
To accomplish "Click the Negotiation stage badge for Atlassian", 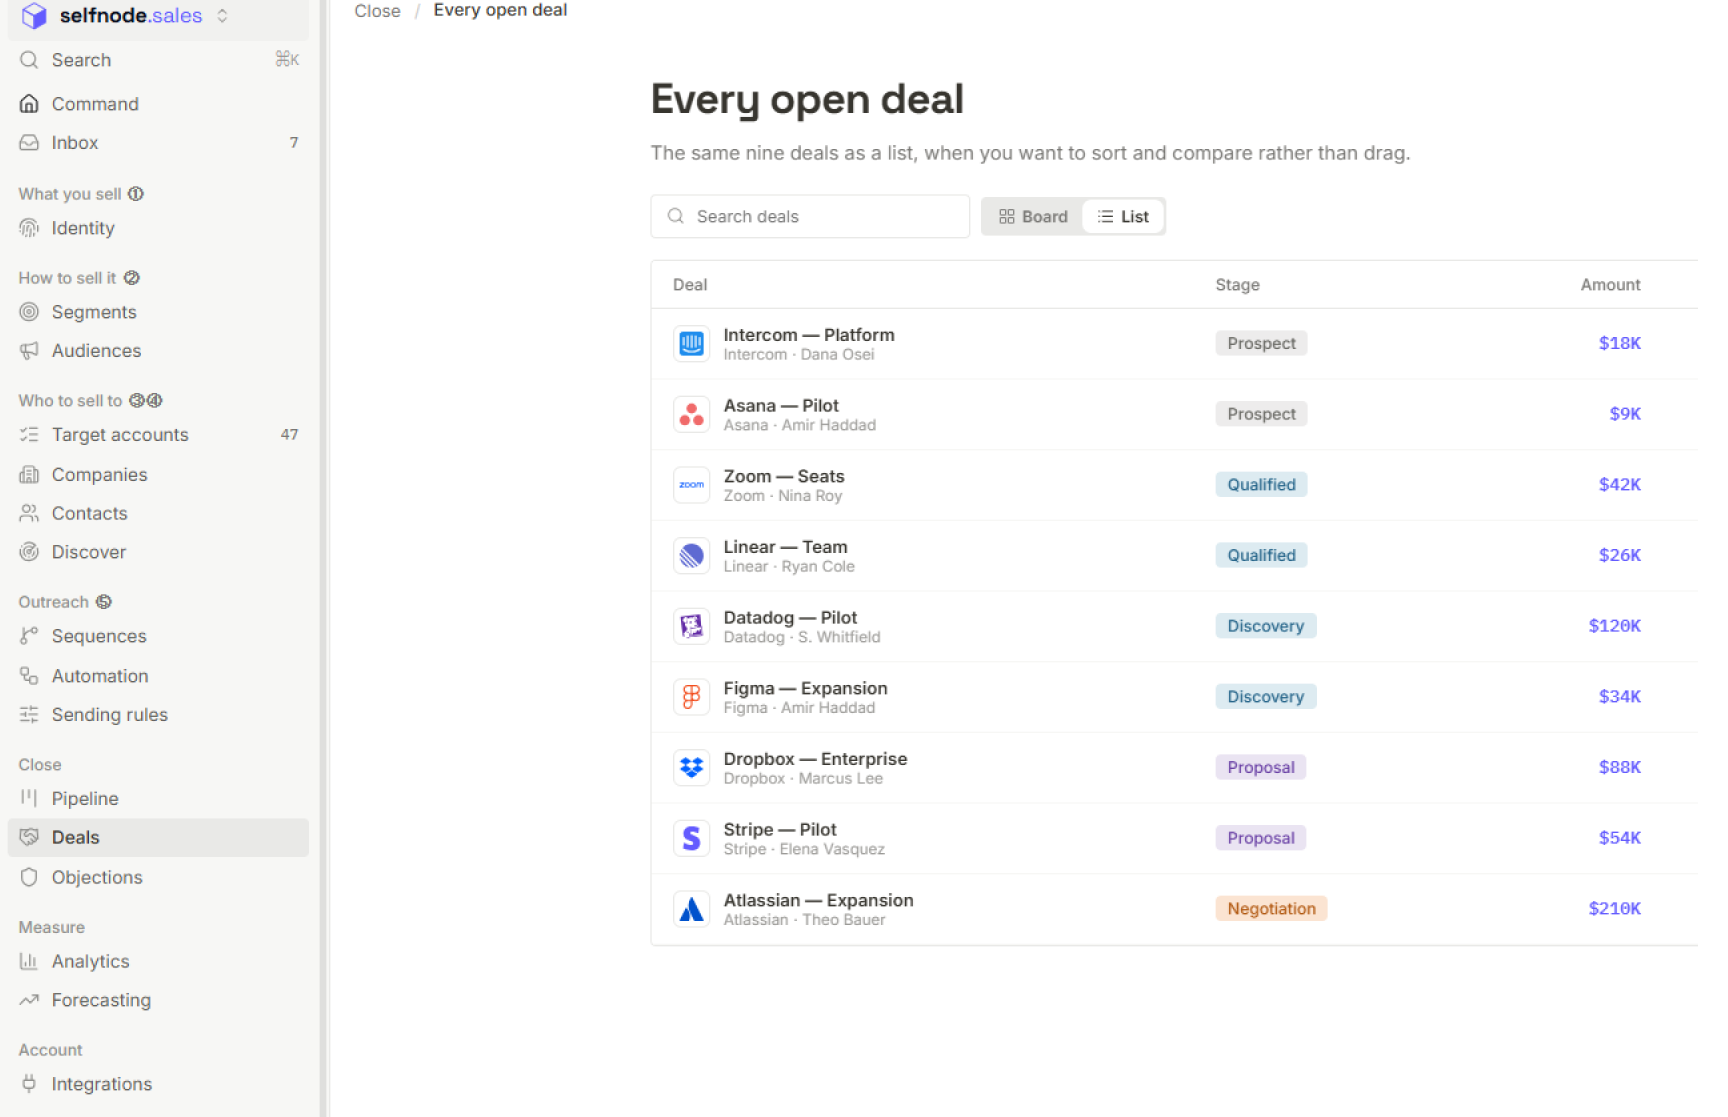I will pos(1271,908).
